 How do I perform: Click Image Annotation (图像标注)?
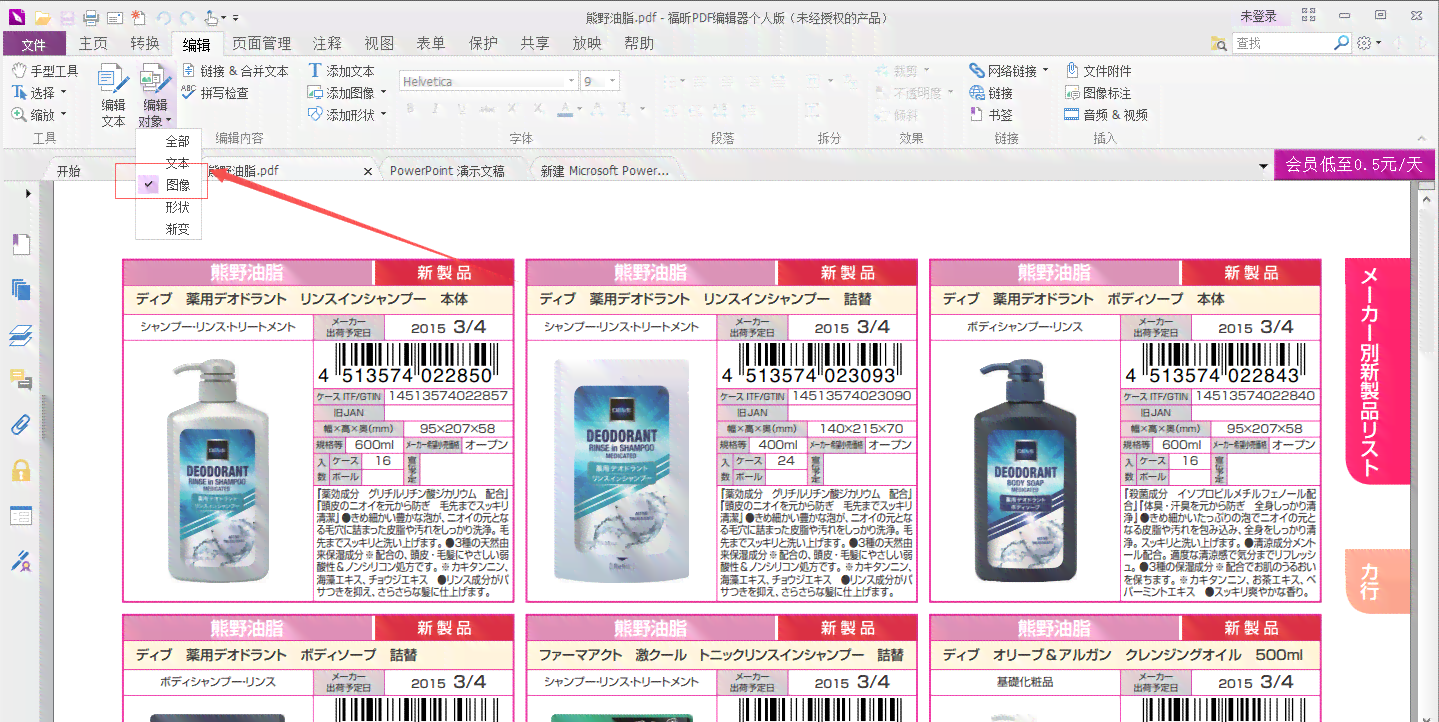click(1098, 93)
